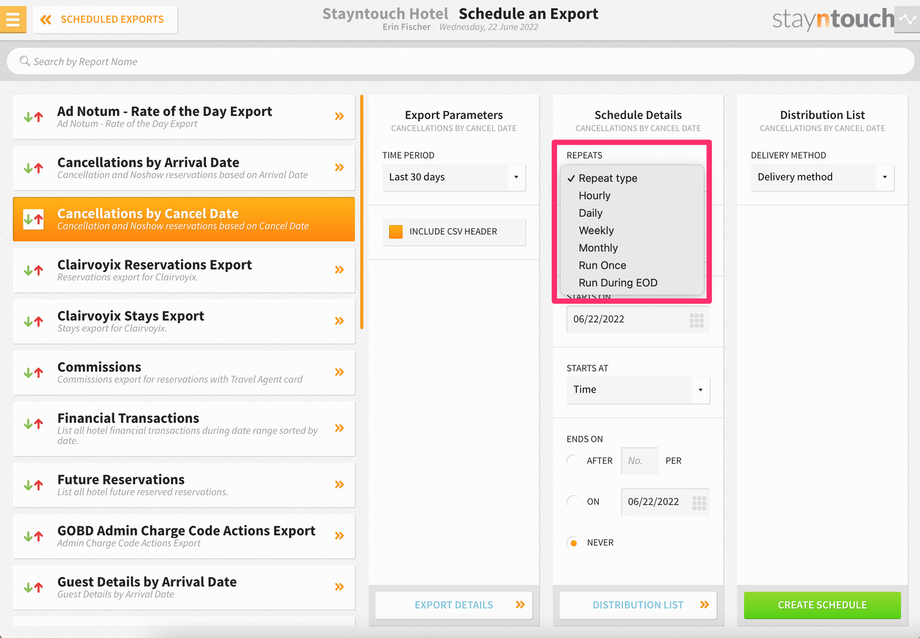
Task: Open GOBD Admin Charge Code chevron
Action: [x=339, y=535]
